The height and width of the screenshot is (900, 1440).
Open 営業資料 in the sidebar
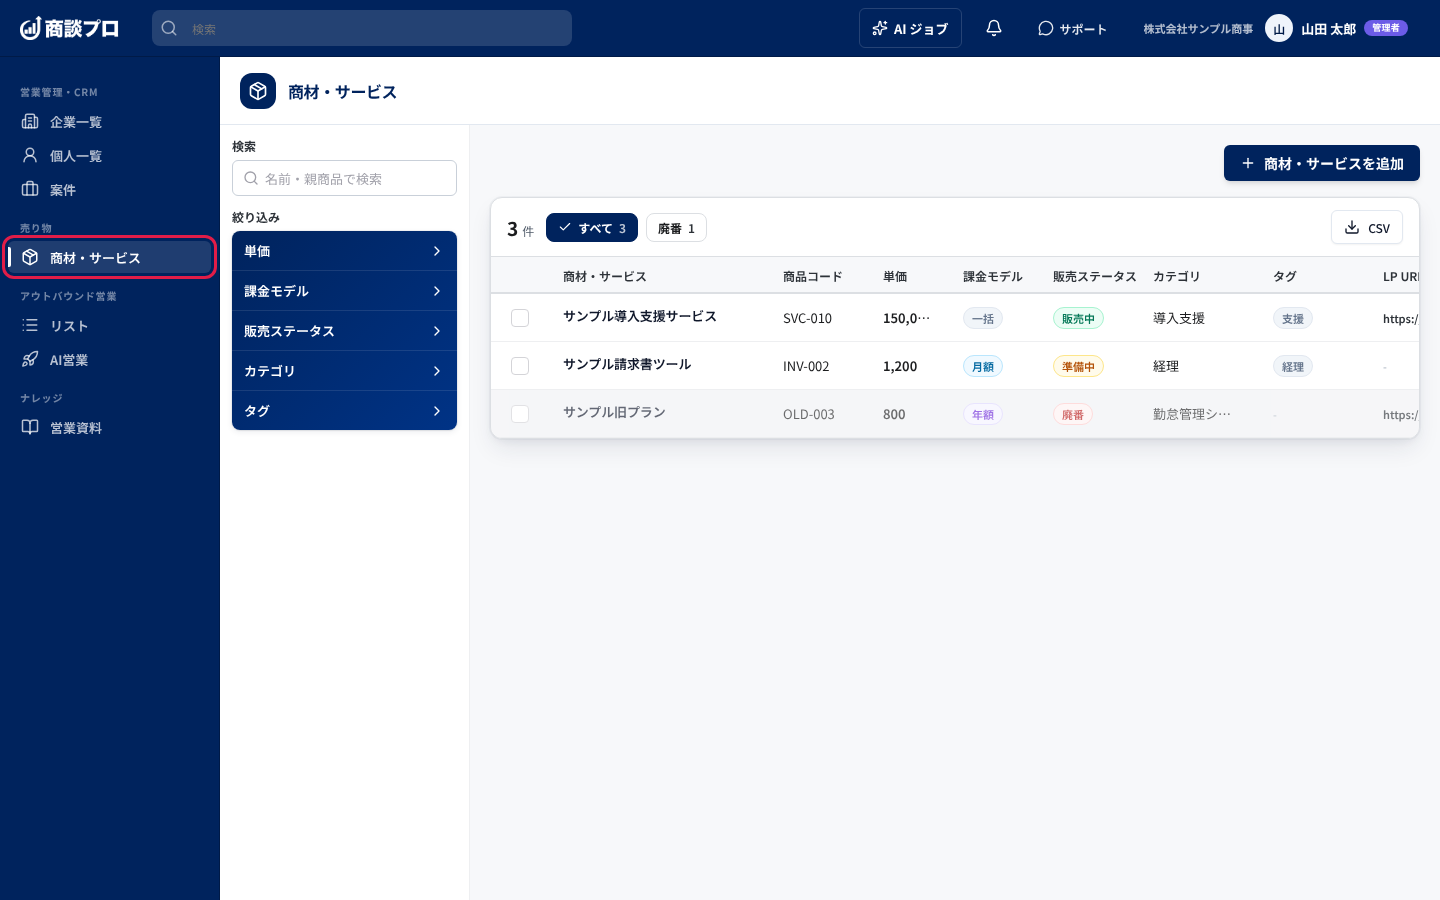[110, 427]
